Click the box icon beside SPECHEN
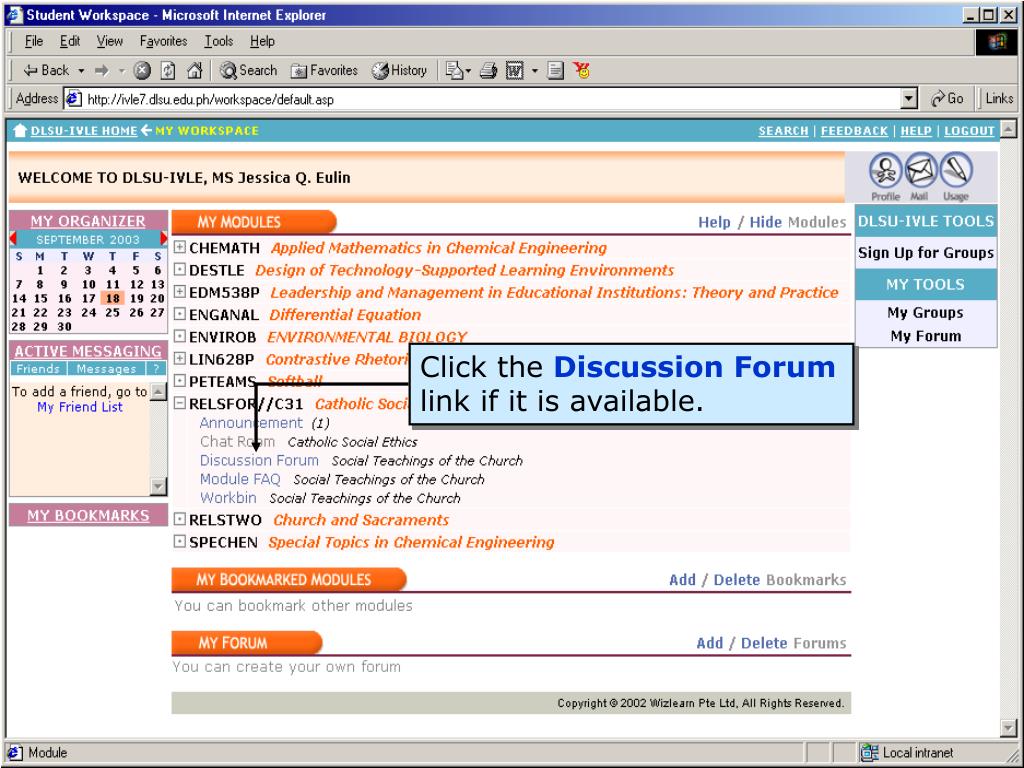The height and width of the screenshot is (768, 1024). (180, 541)
